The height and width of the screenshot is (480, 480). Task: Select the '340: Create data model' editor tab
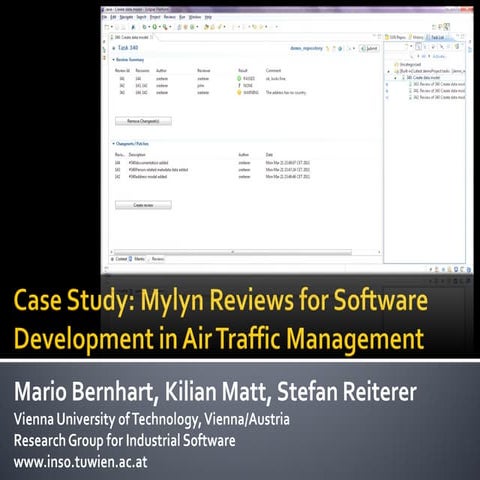click(131, 37)
